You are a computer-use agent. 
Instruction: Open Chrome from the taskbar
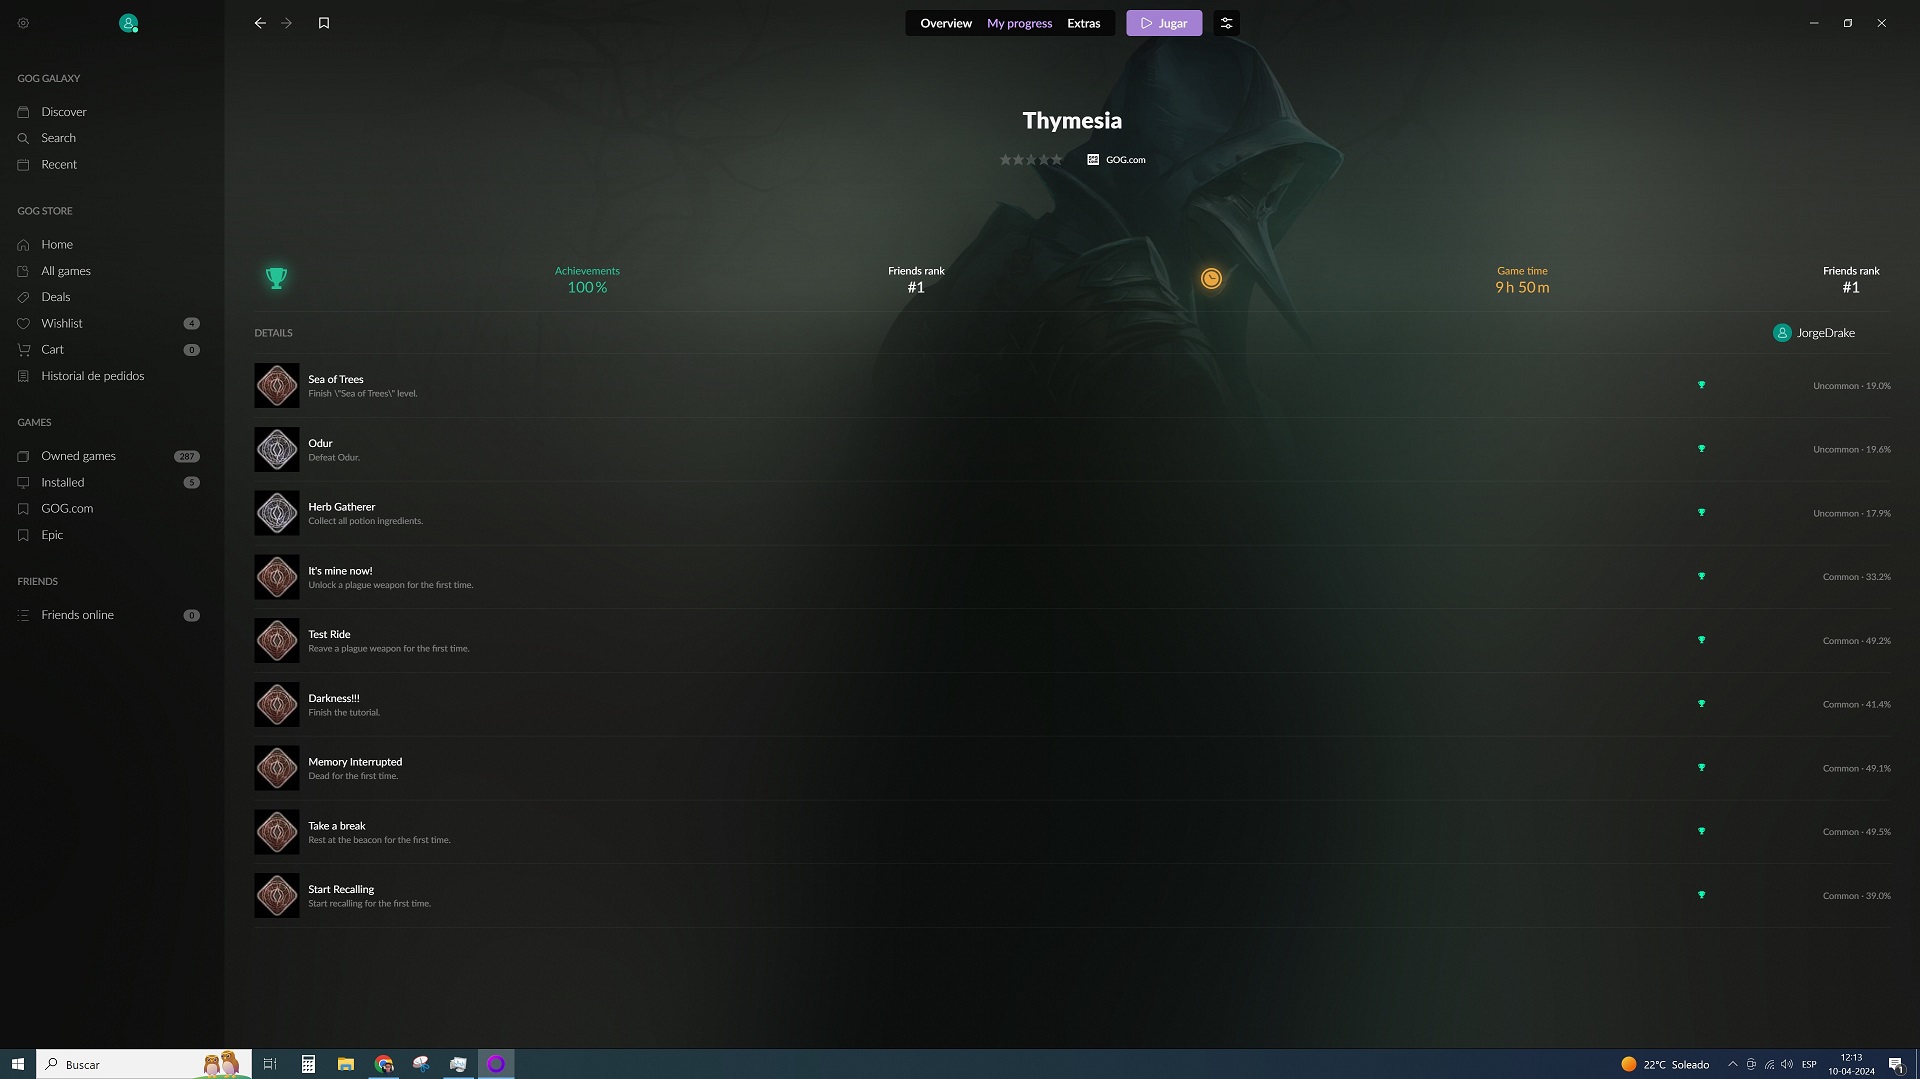tap(384, 1064)
